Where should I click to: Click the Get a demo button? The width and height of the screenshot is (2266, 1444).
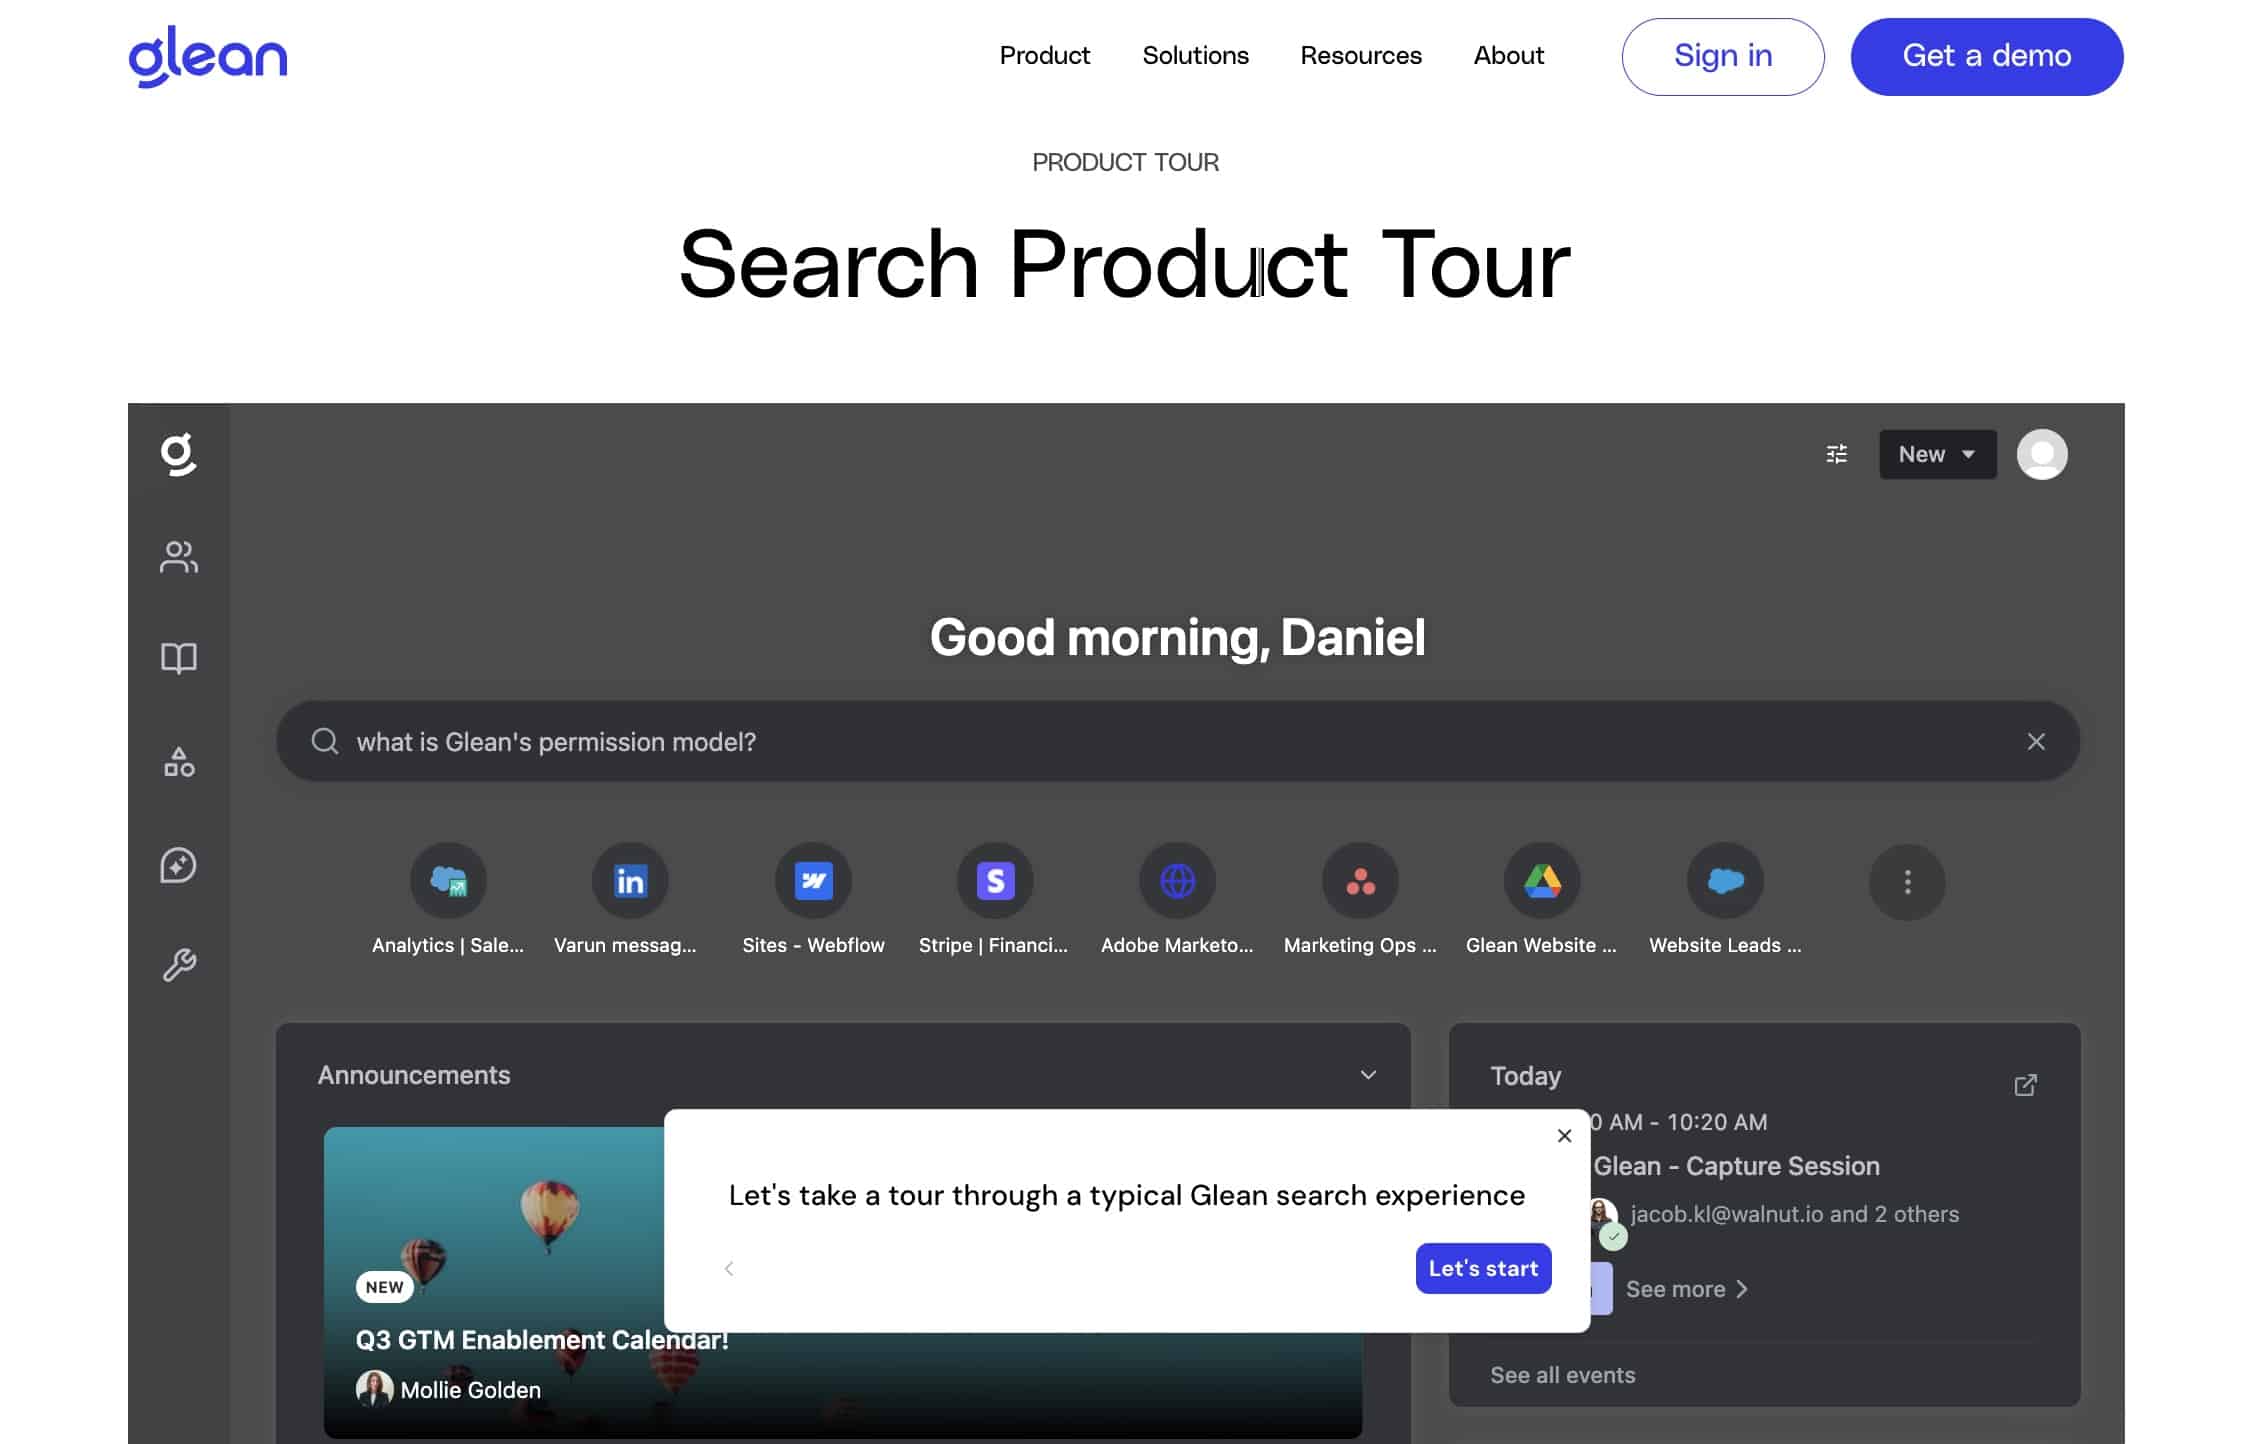coord(1986,56)
